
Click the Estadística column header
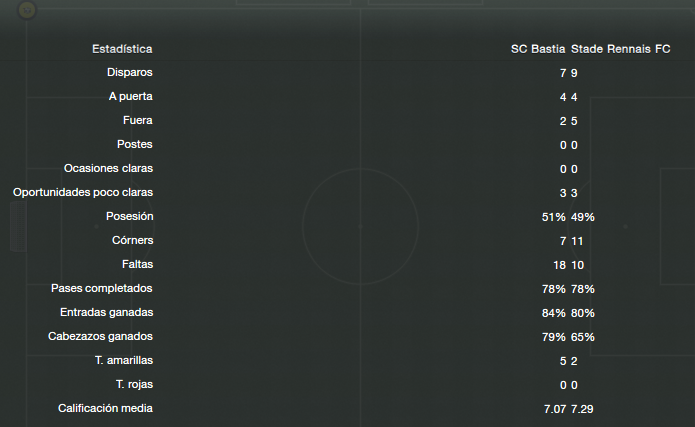point(122,49)
